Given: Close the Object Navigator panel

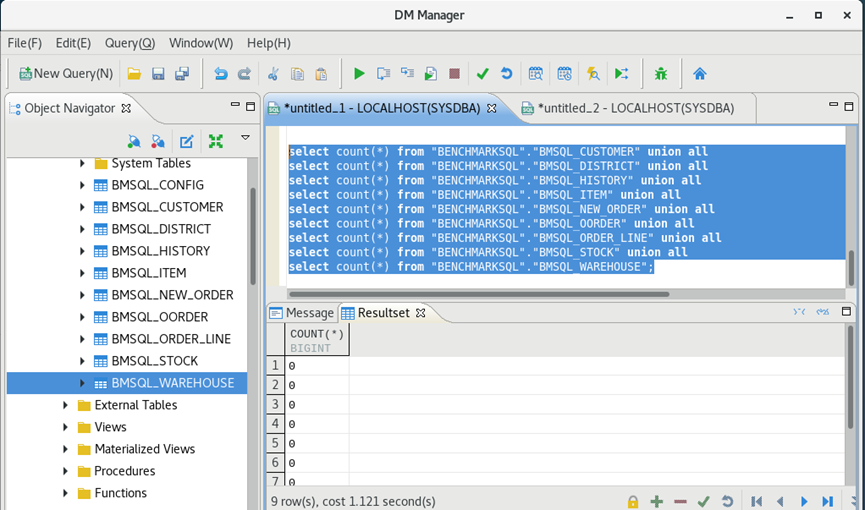Looking at the screenshot, I should pyautogui.click(x=126, y=108).
